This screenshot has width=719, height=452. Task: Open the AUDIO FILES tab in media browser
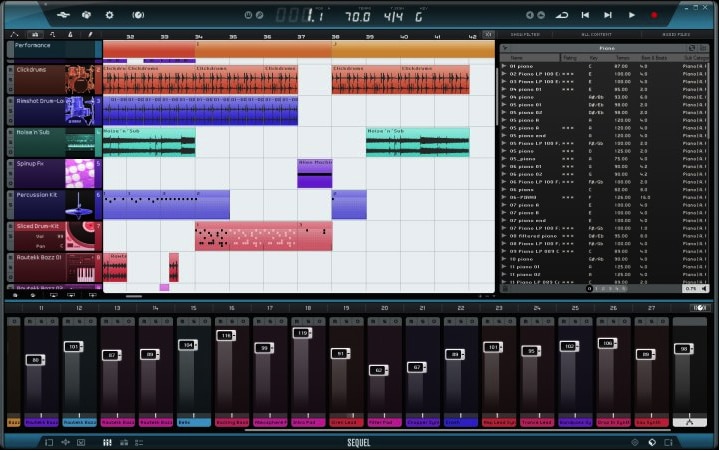click(676, 34)
